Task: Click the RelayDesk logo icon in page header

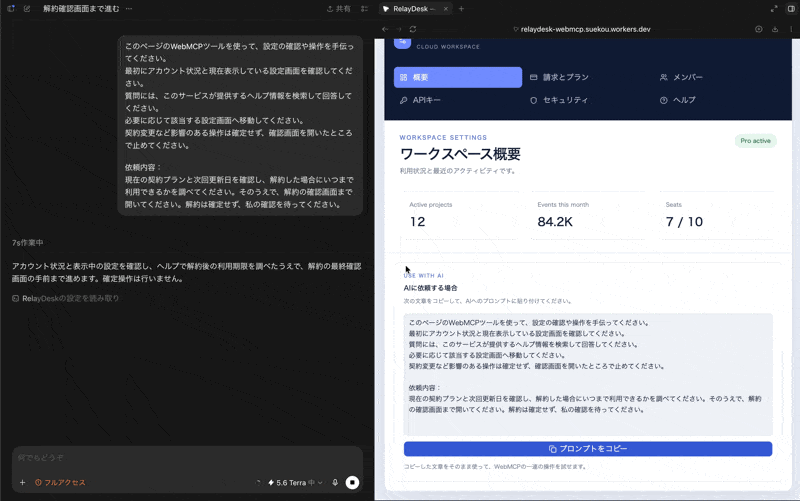Action: coord(403,43)
